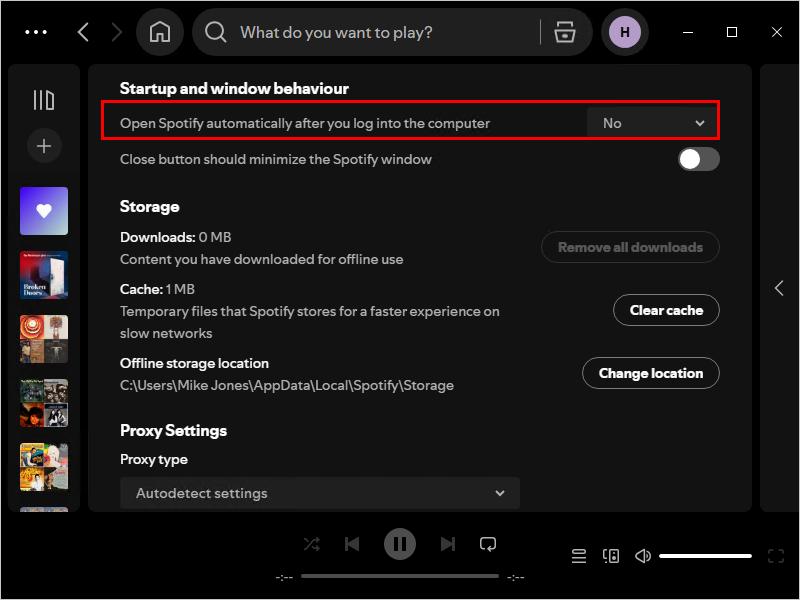Open the startup behaviour No dropdown

coord(653,123)
